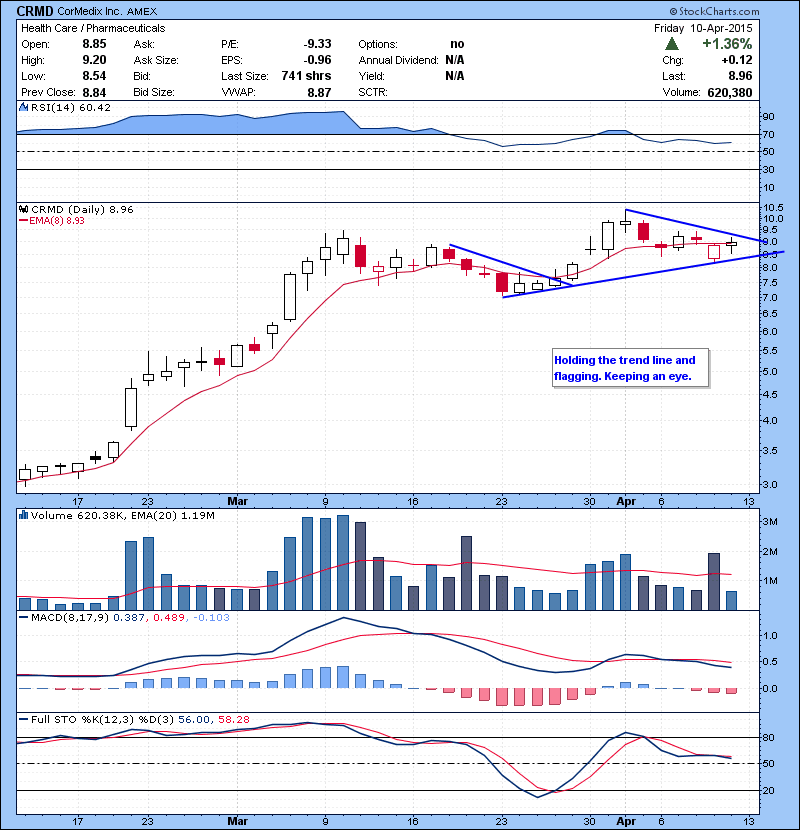Click the Volume value 620,380
The image size is (800, 830).
730,92
